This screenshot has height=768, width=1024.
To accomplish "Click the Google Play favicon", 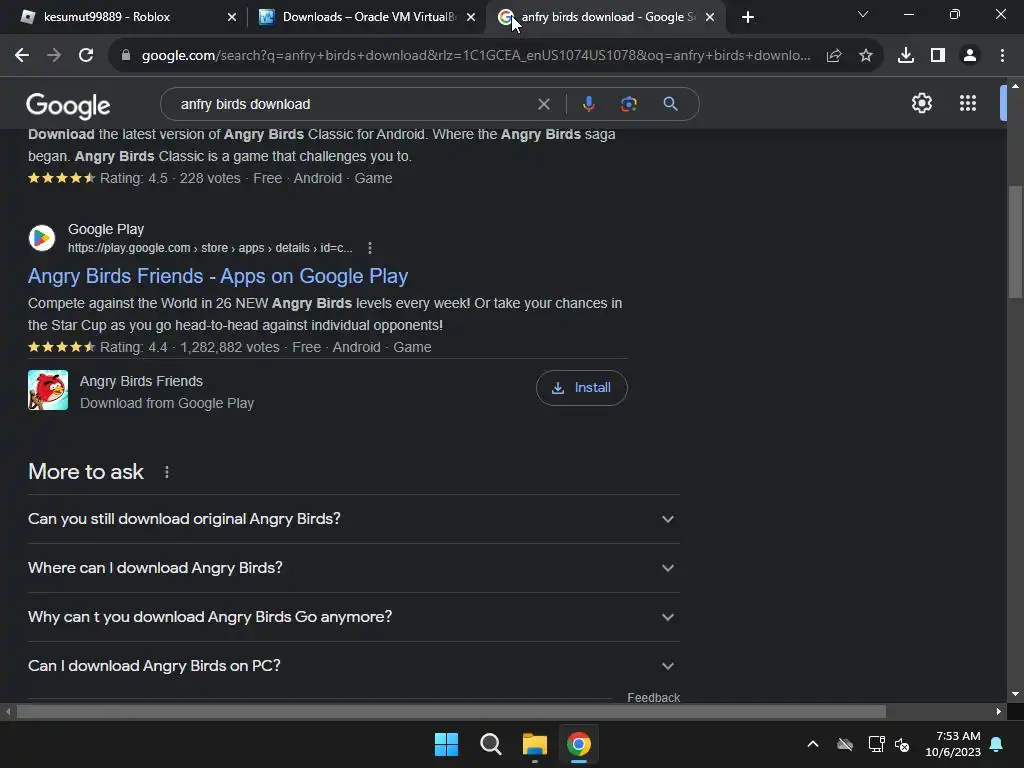I will [x=42, y=238].
